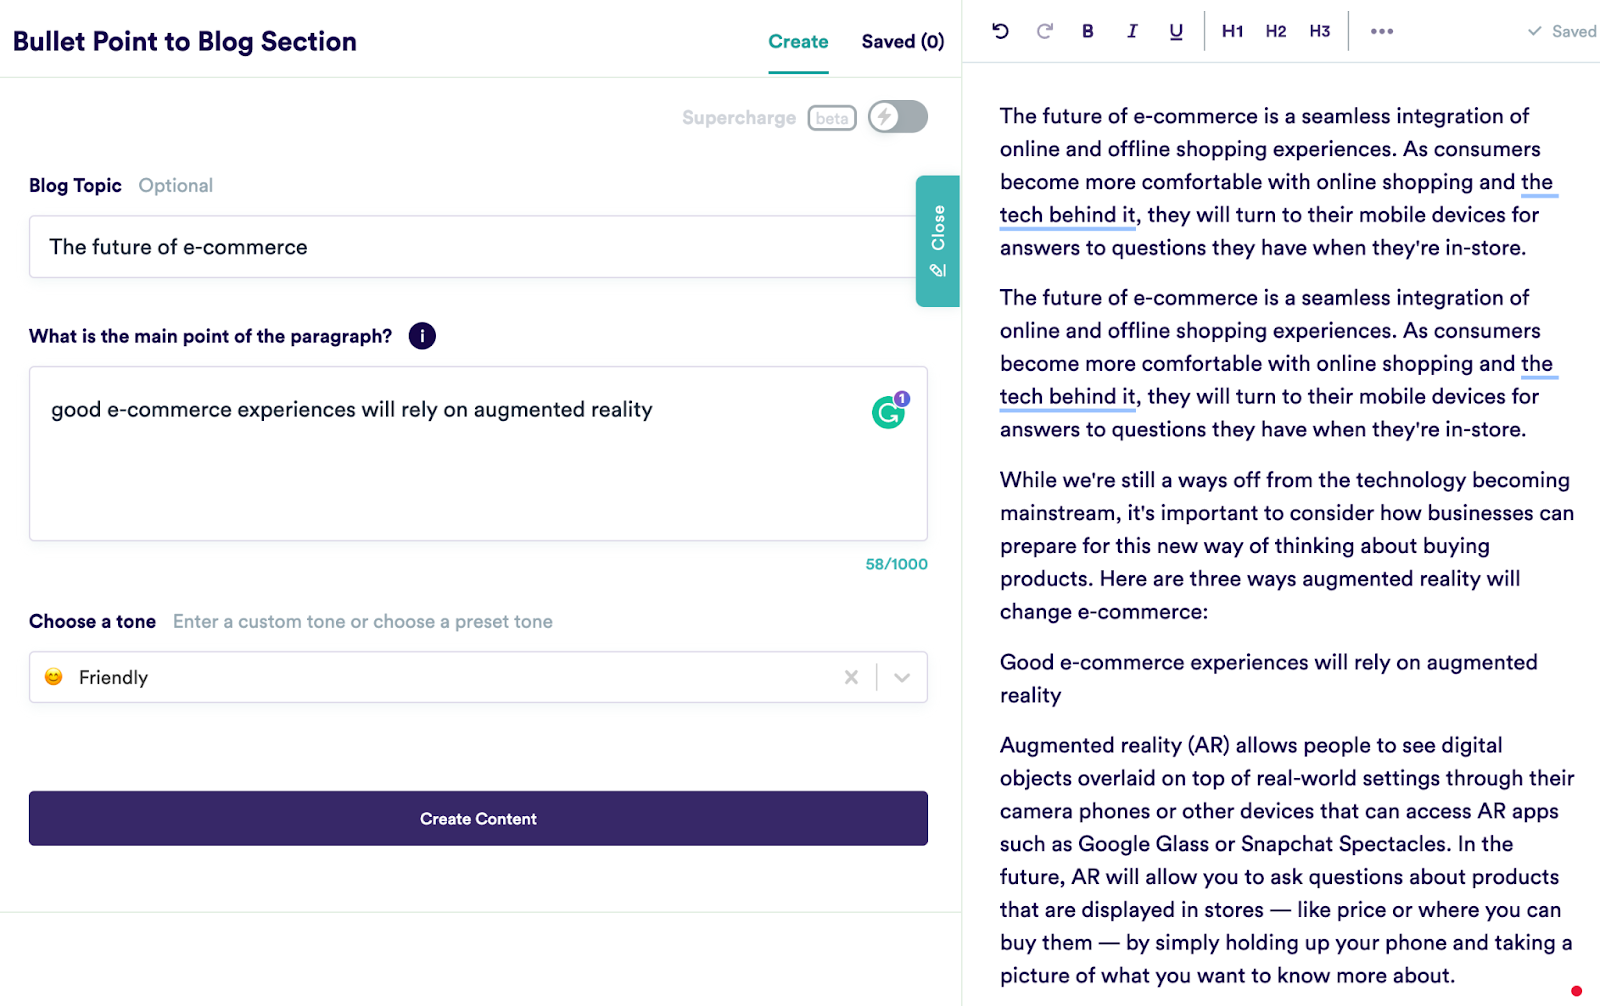Click the friendly smiley emoji icon

54,677
